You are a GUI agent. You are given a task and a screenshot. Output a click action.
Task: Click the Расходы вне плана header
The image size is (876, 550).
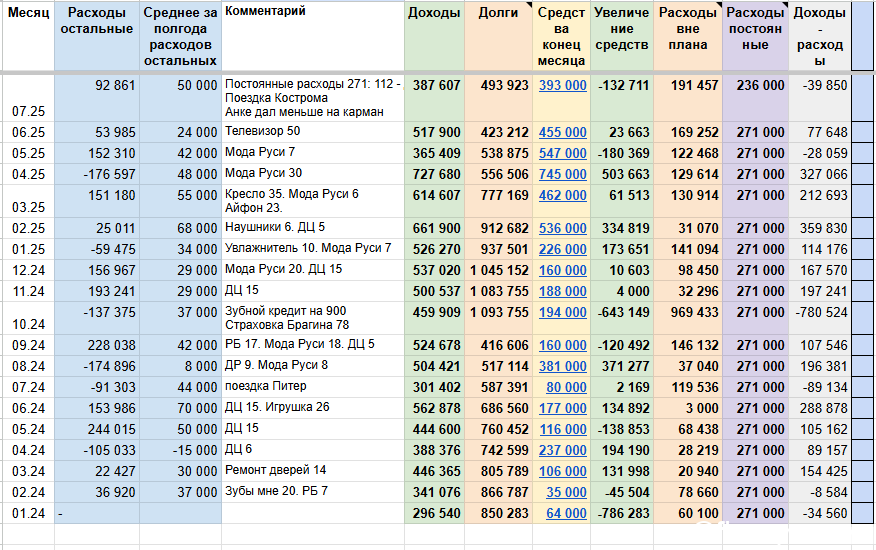[x=688, y=37]
